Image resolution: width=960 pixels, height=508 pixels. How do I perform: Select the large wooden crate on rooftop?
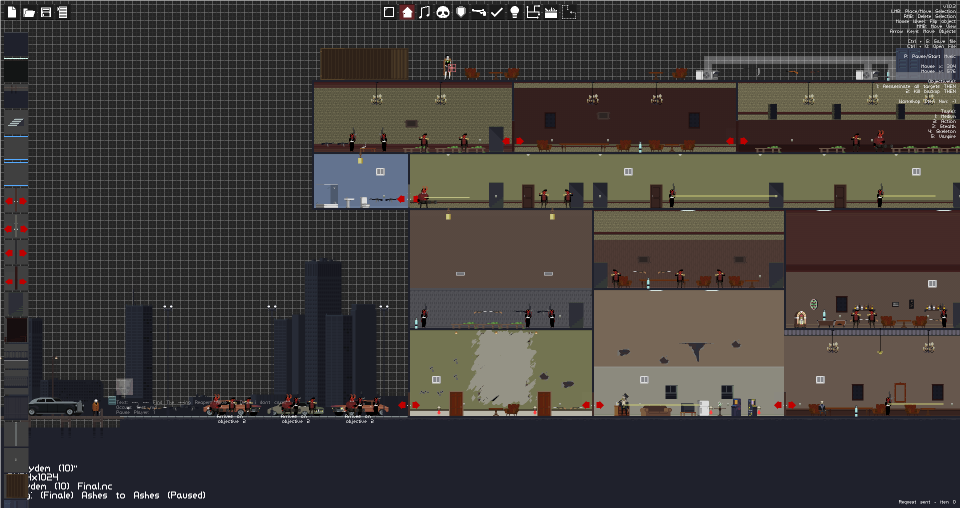click(x=364, y=64)
